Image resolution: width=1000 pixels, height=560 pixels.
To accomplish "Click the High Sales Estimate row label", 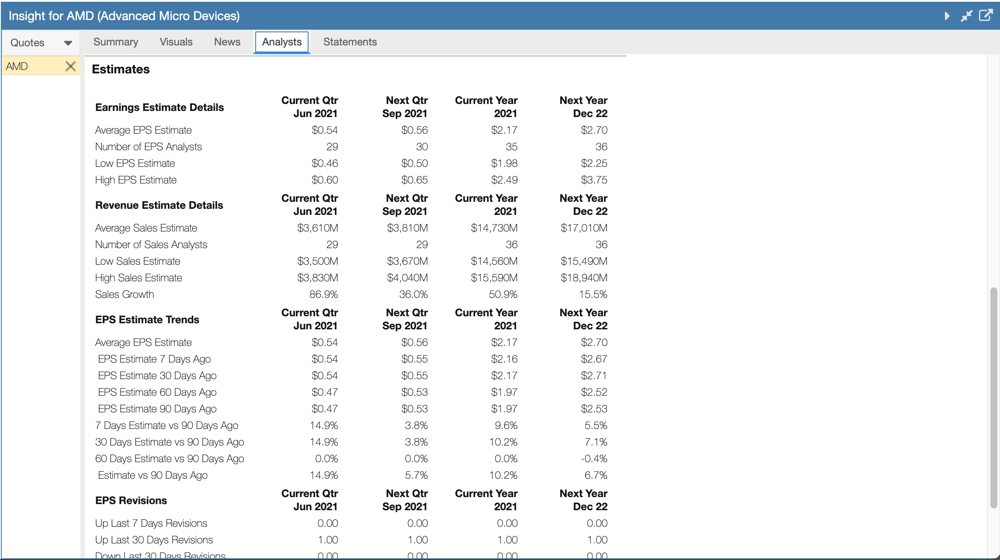I will (138, 277).
